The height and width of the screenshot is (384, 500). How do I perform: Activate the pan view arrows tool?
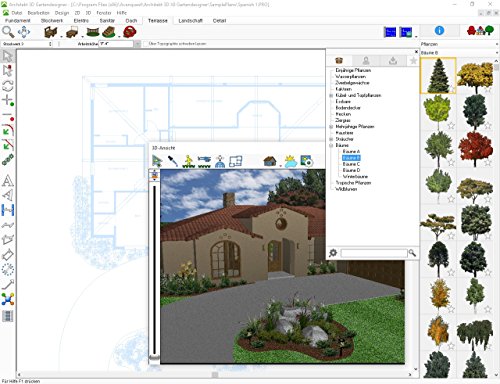[x=24, y=32]
